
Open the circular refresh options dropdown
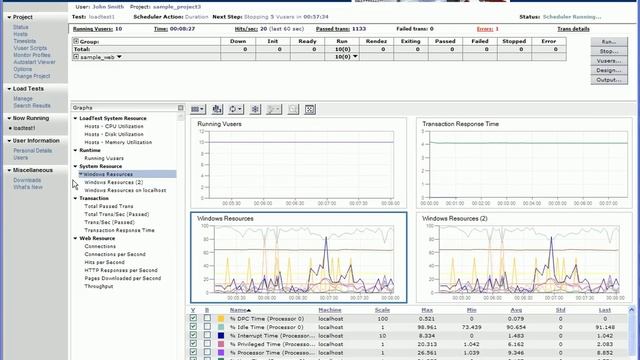236,109
